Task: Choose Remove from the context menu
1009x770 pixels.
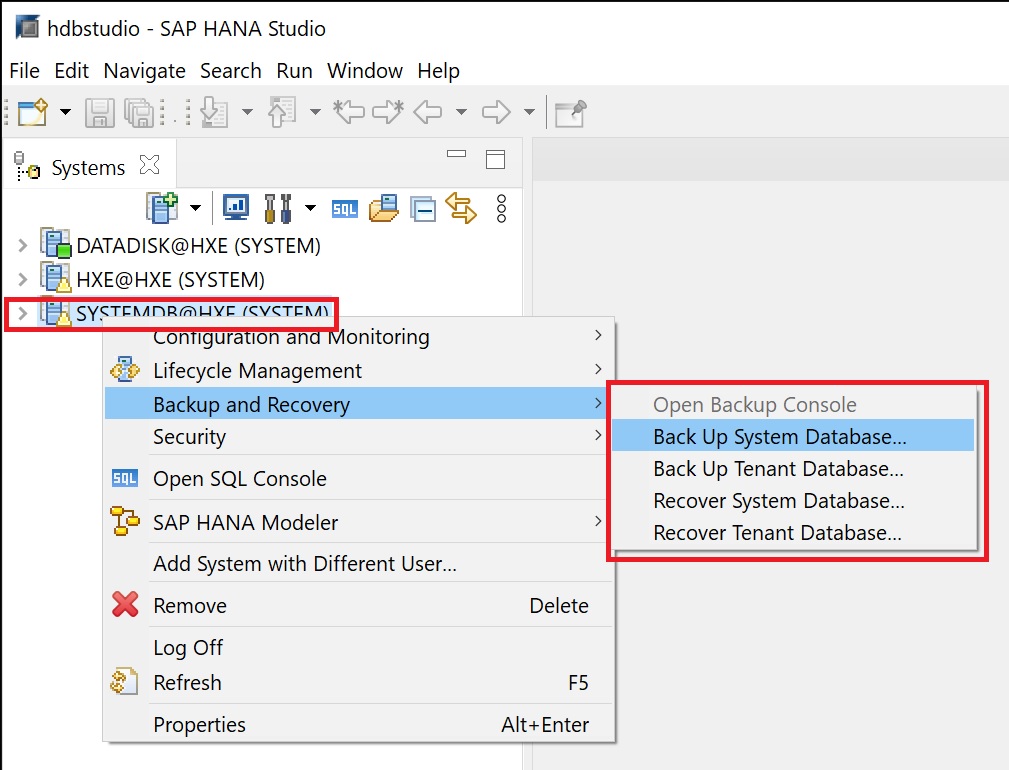Action: [358, 605]
